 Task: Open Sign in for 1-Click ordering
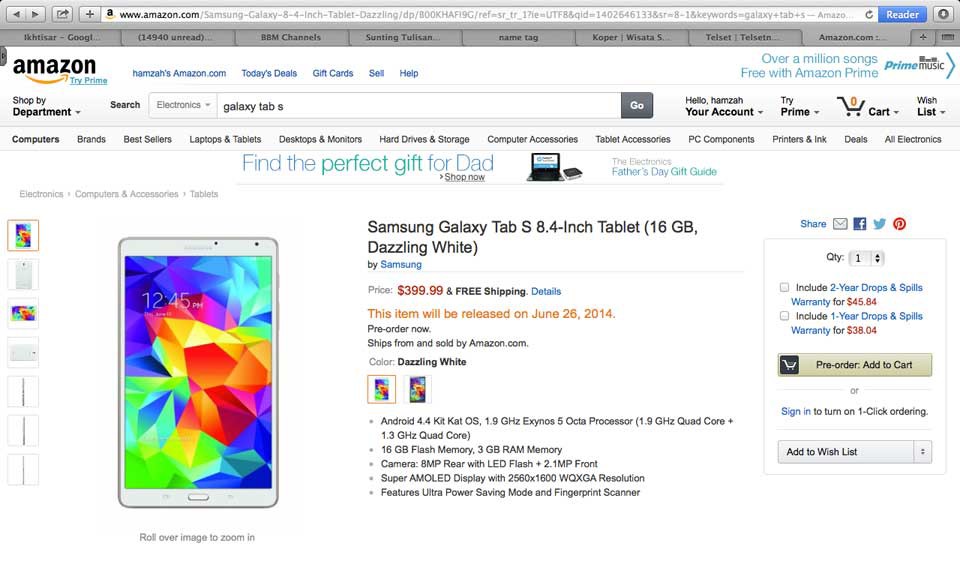pos(794,411)
